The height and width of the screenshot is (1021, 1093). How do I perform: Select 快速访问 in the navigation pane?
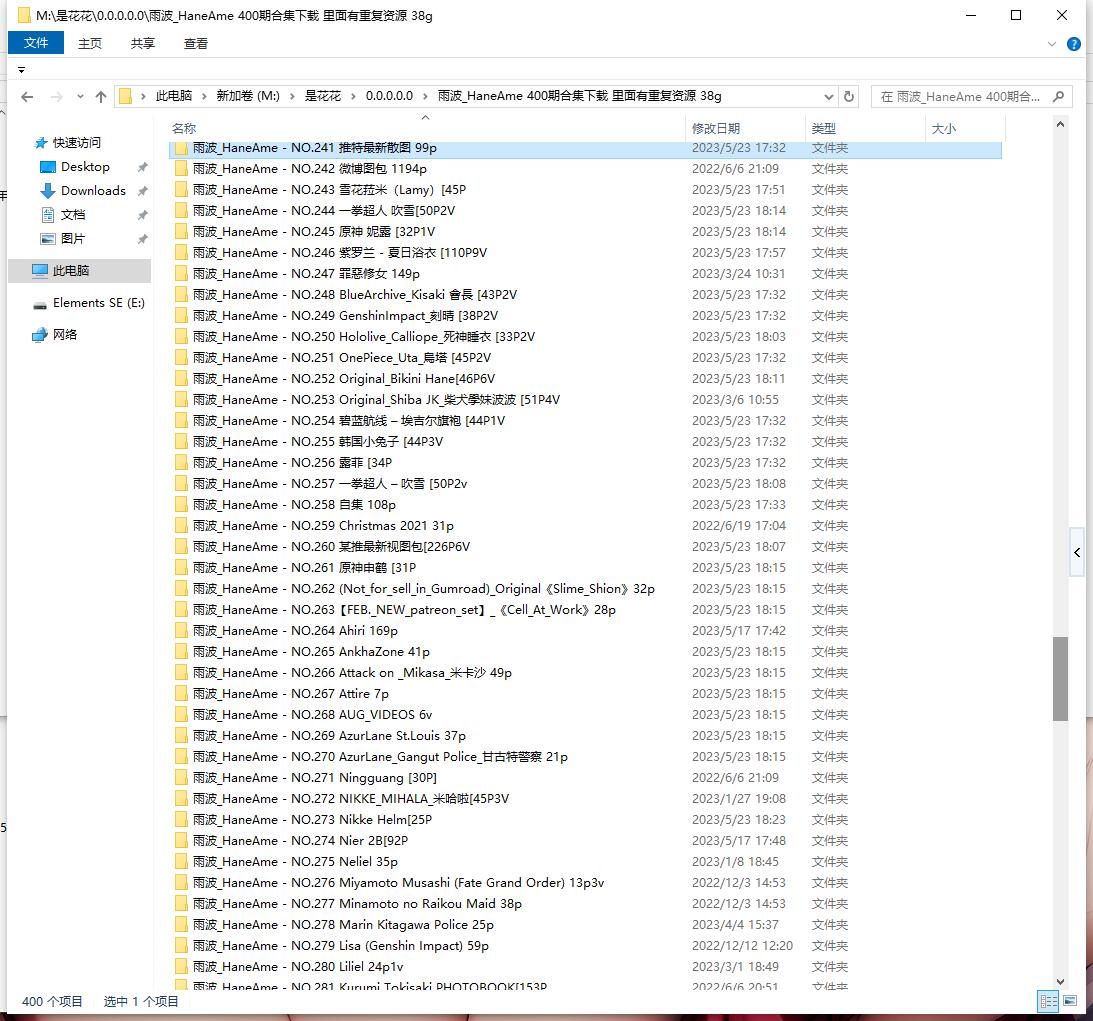77,143
